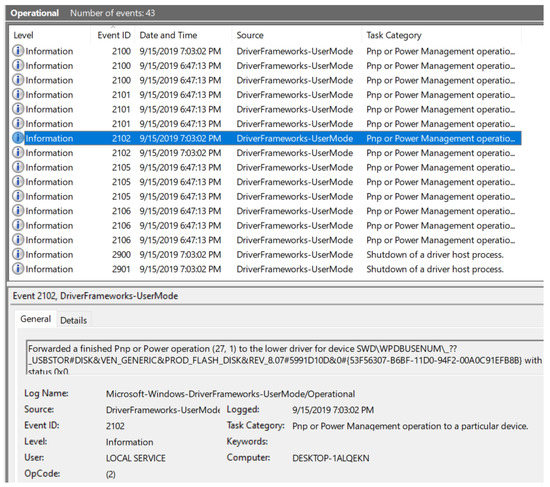Screen dimensions: 550x487
Task: Click the Source column header
Action: (x=250, y=35)
